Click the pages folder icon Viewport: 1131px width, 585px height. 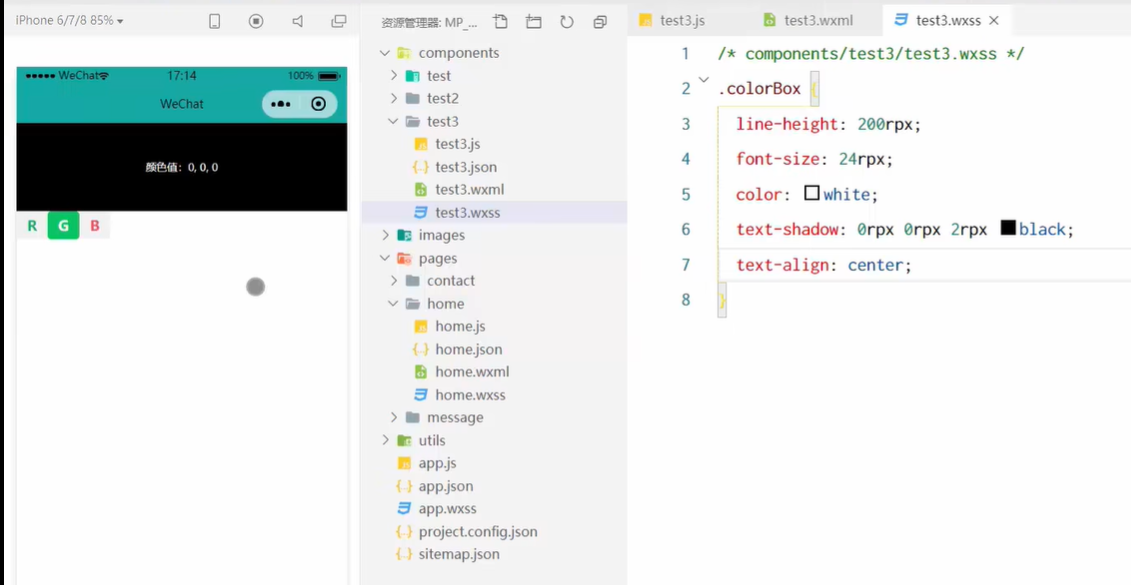coord(405,258)
